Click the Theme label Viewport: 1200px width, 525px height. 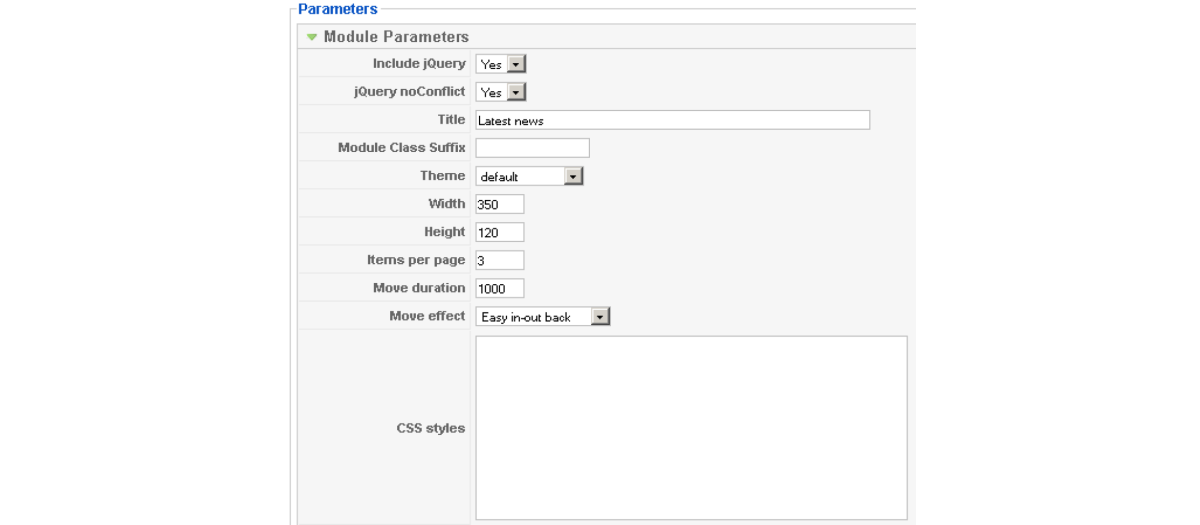coord(442,176)
